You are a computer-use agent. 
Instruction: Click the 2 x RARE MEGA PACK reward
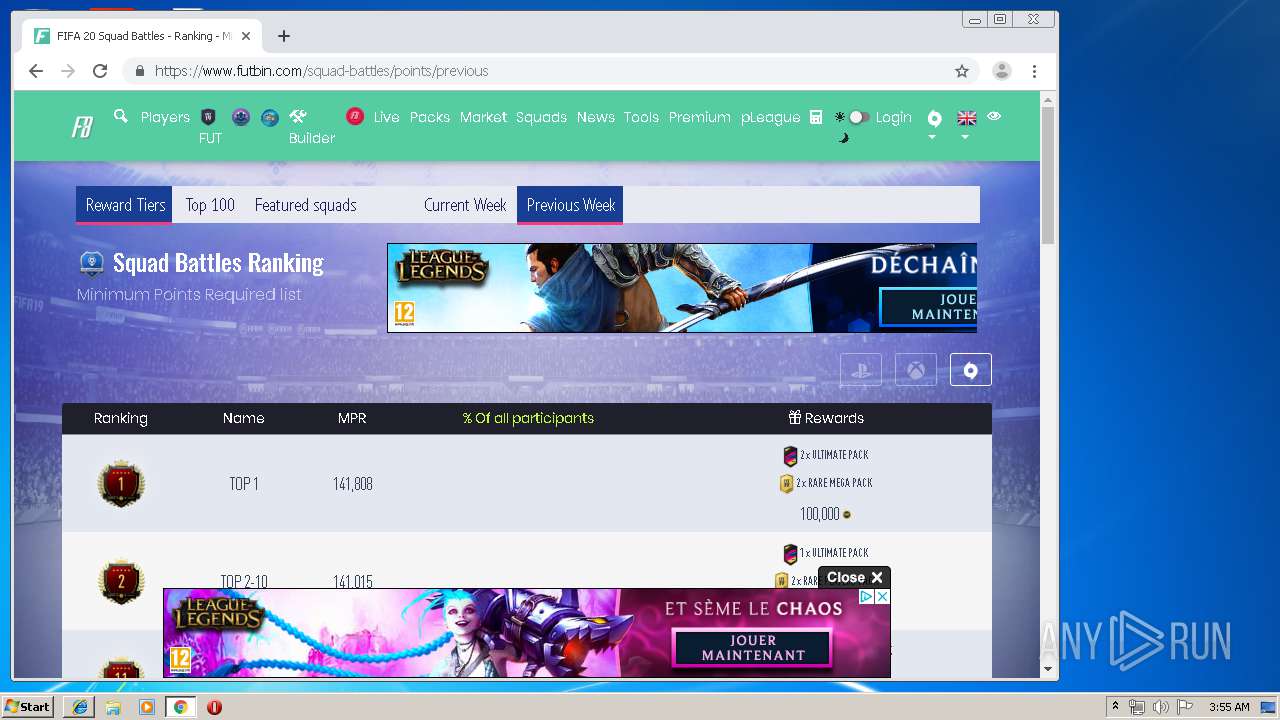coord(826,483)
